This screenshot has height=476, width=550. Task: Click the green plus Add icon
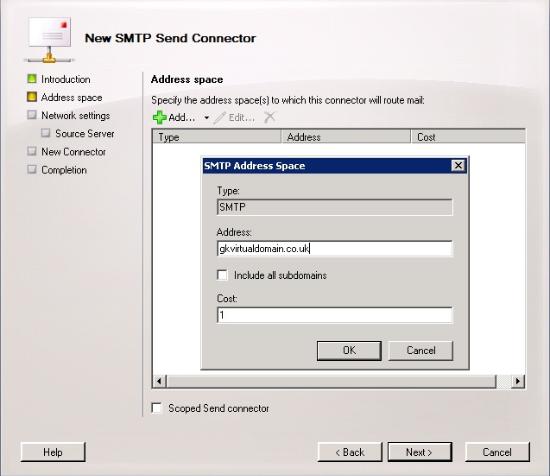(159, 118)
